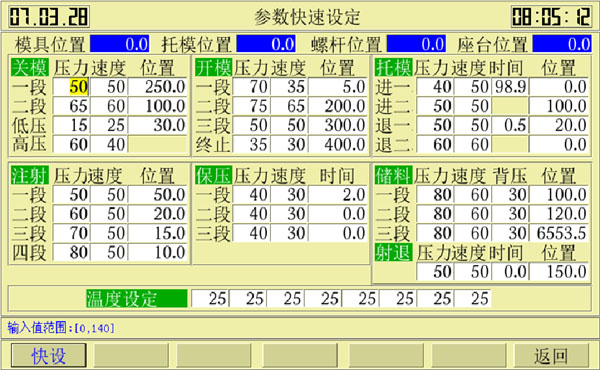600x370 pixels.
Task: Click the first 温度设定 value field
Action: tap(210, 298)
